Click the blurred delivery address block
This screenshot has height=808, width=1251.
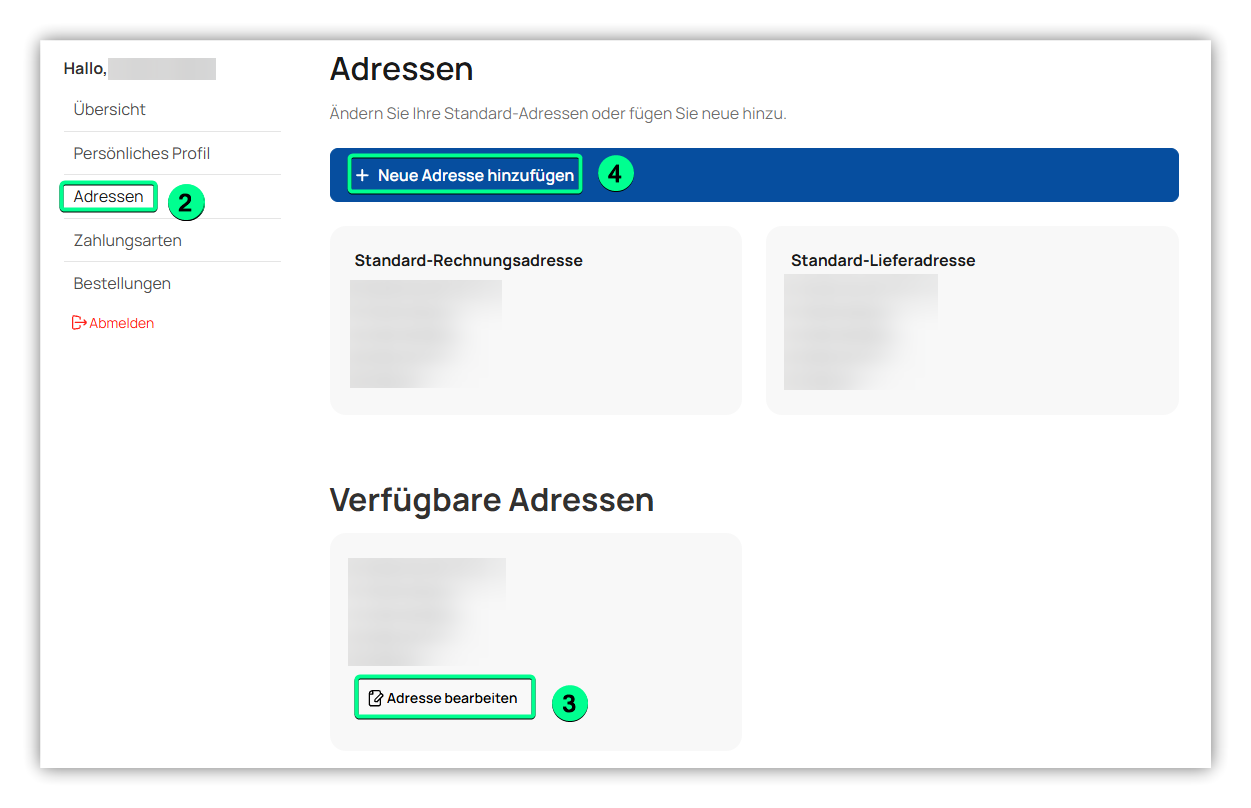point(860,332)
